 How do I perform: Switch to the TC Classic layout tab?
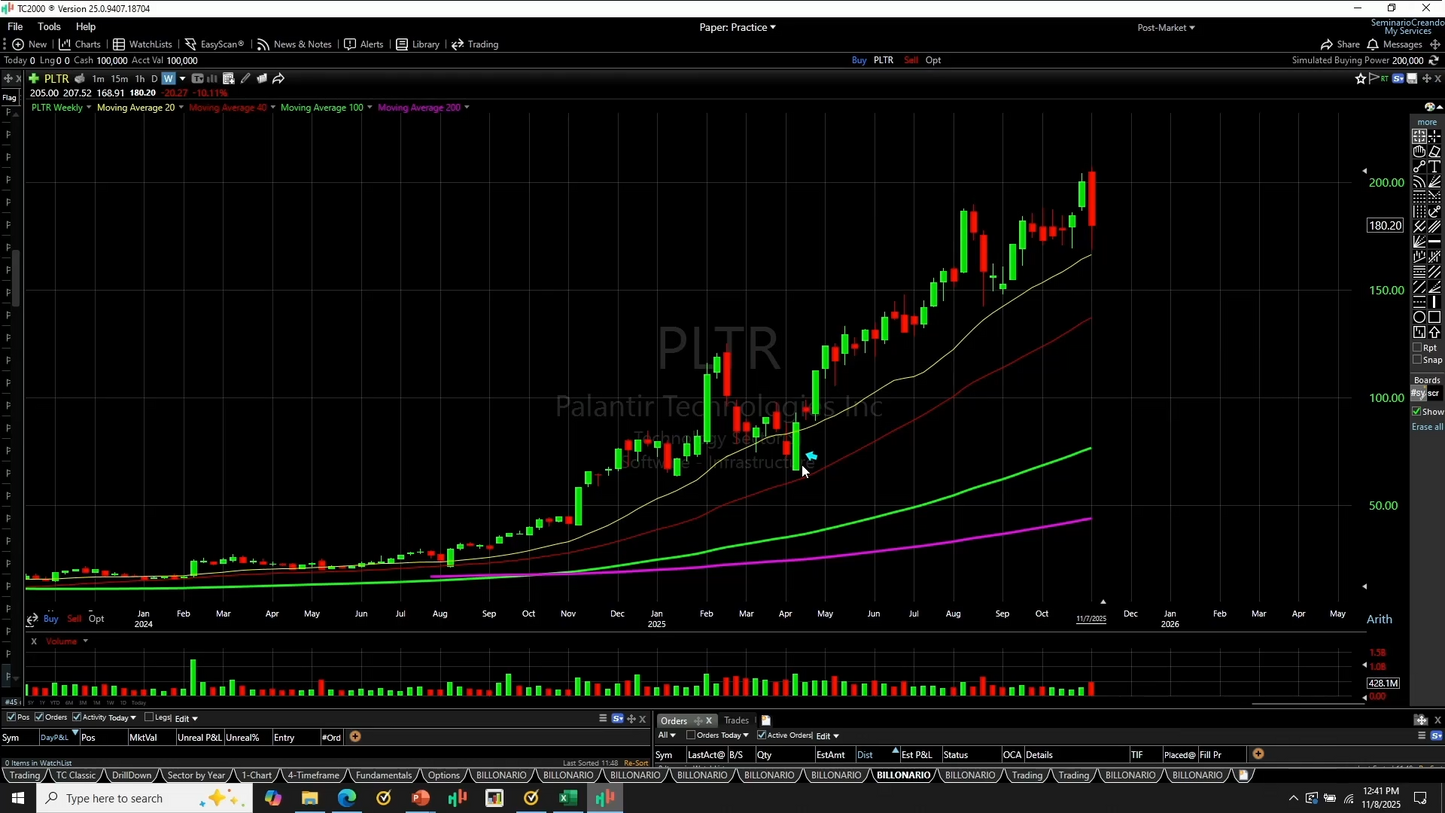(76, 775)
